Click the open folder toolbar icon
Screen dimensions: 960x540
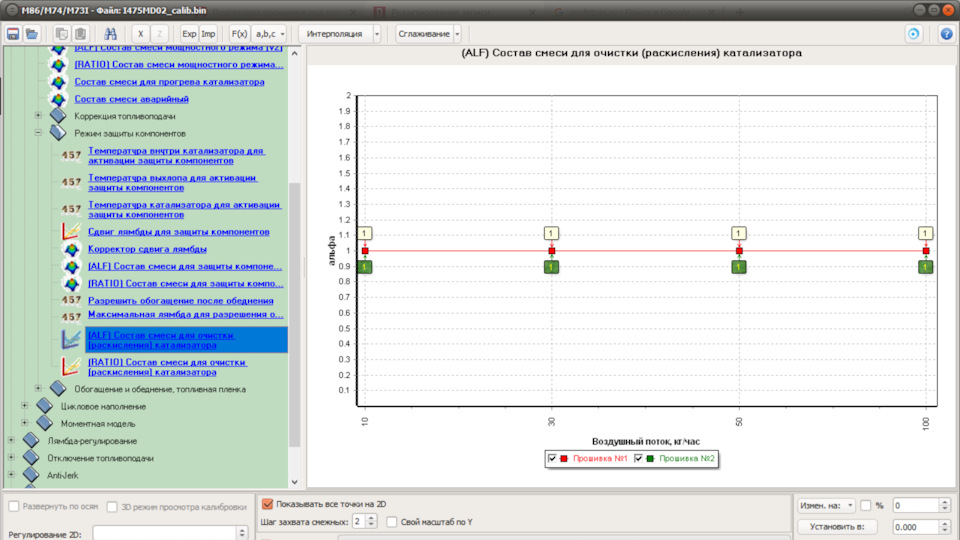32,34
